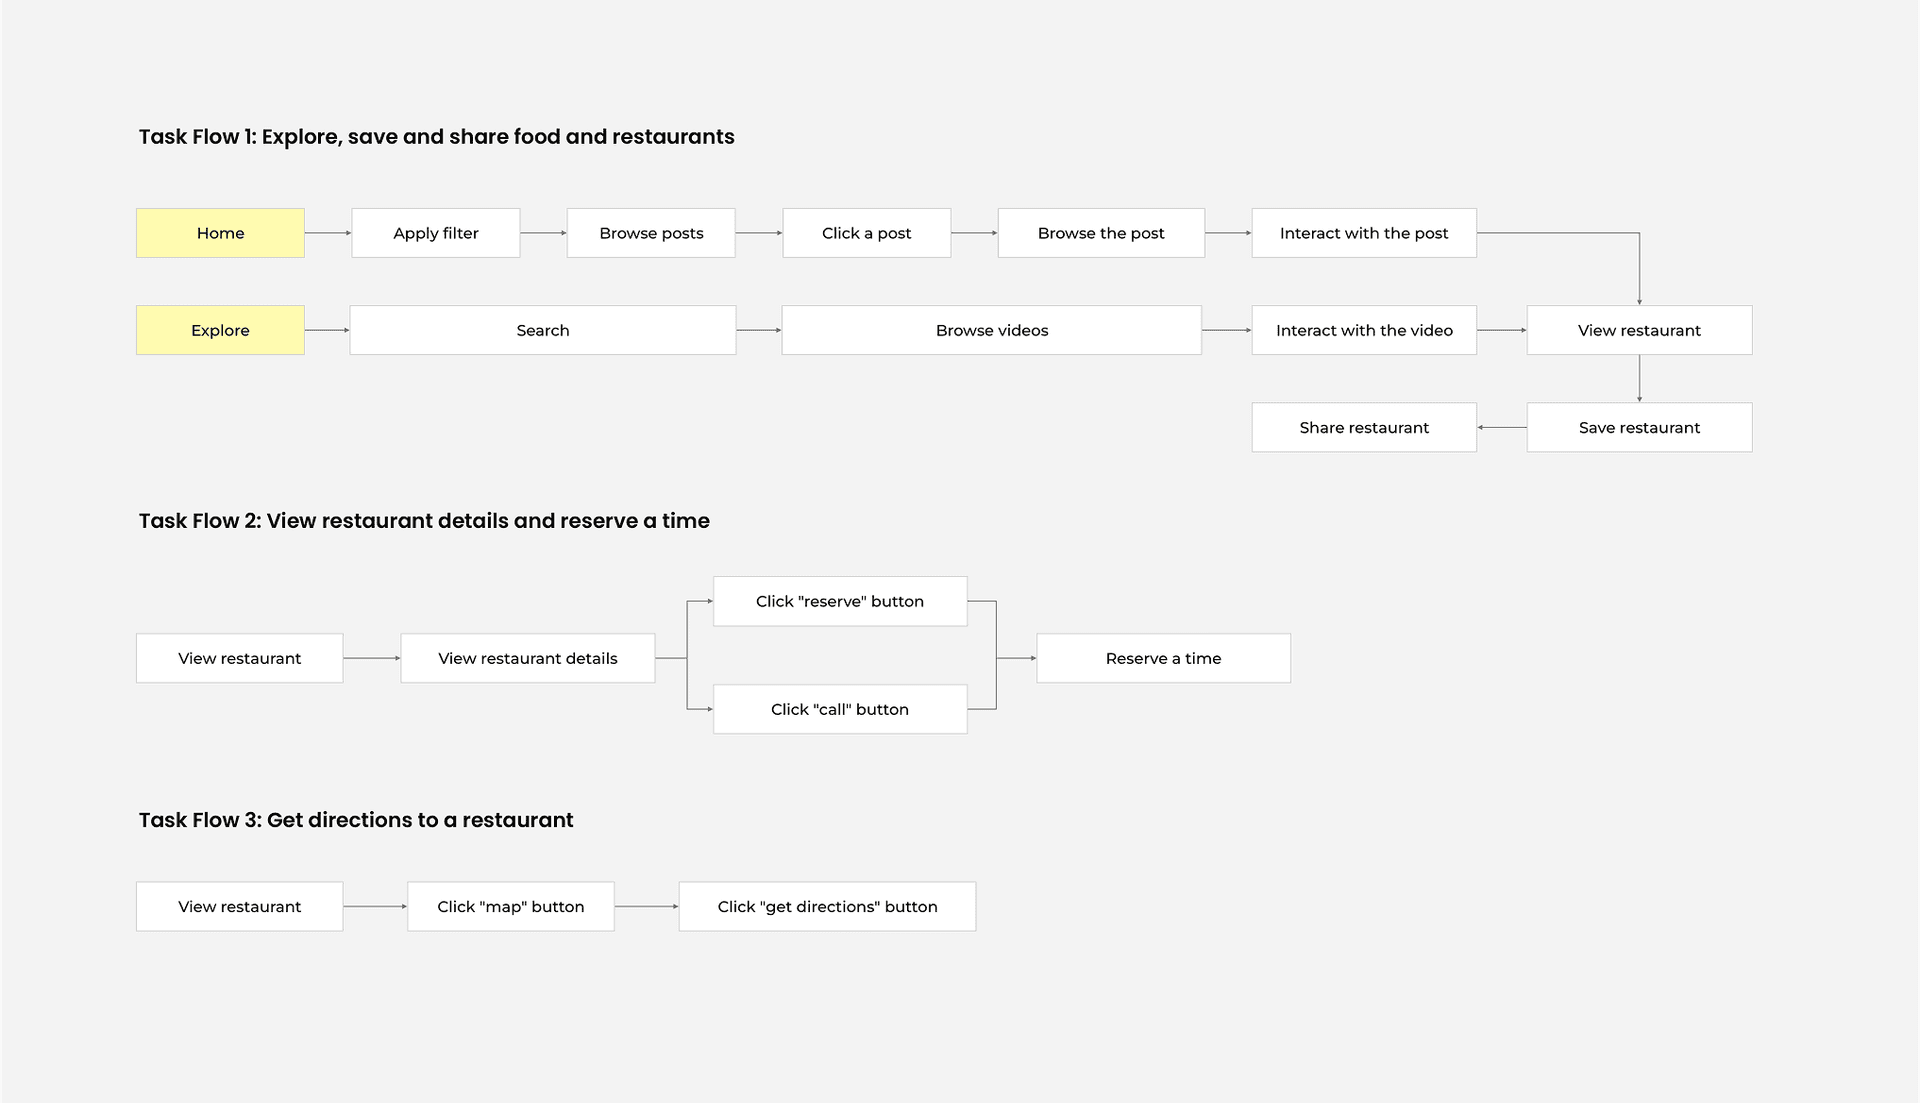Click the View restaurant details box
Image resolution: width=1920 pixels, height=1103 pixels.
[x=528, y=658]
